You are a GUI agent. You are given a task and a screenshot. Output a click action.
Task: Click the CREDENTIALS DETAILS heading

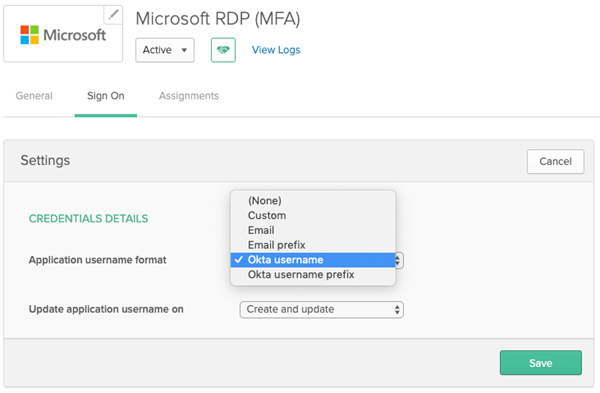[x=88, y=219]
